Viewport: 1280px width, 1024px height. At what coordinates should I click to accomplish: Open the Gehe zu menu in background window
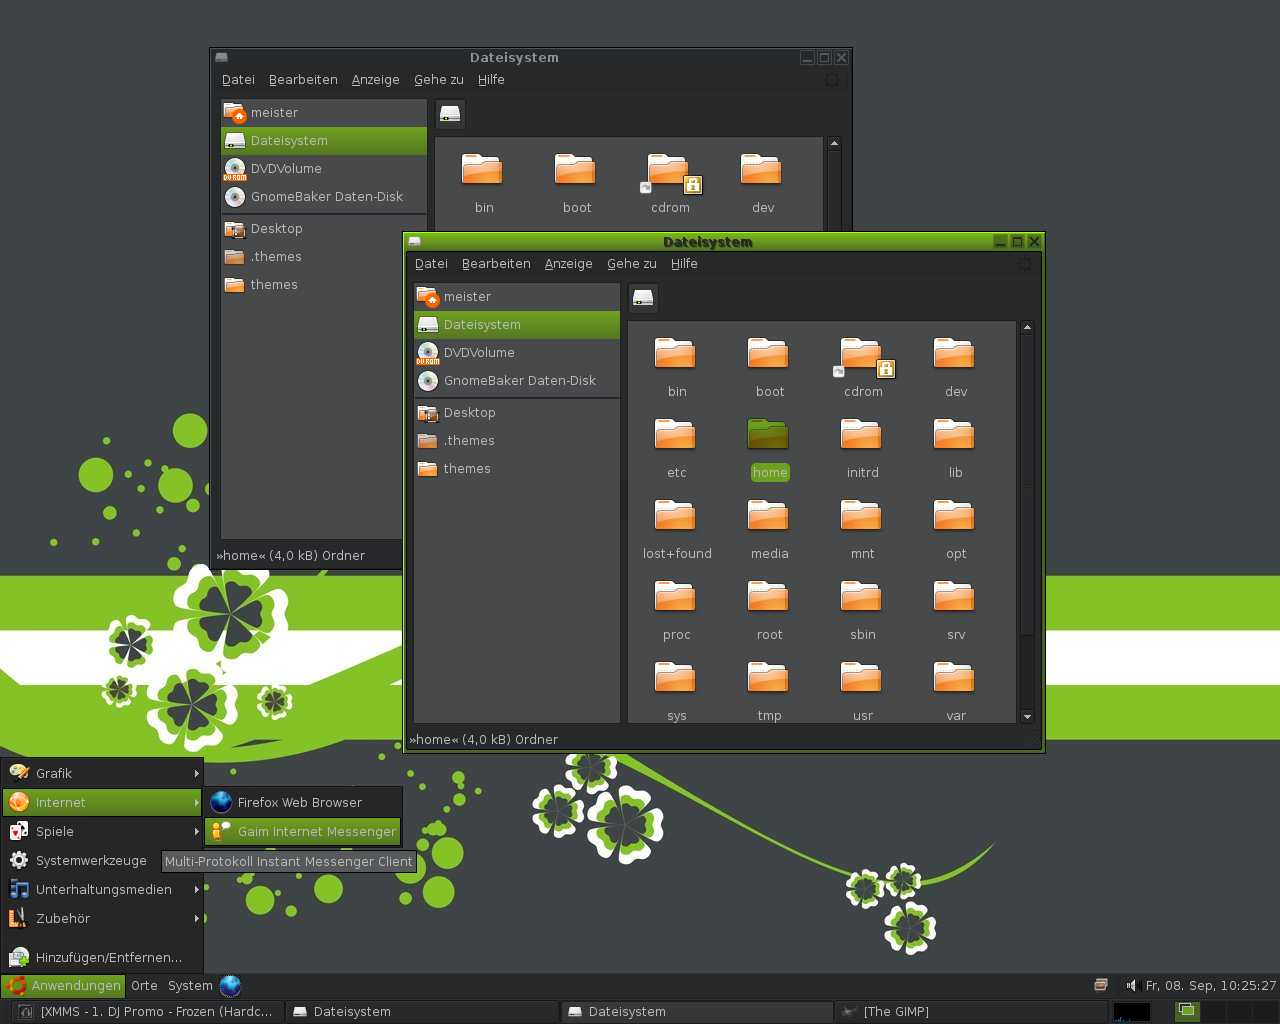[439, 80]
